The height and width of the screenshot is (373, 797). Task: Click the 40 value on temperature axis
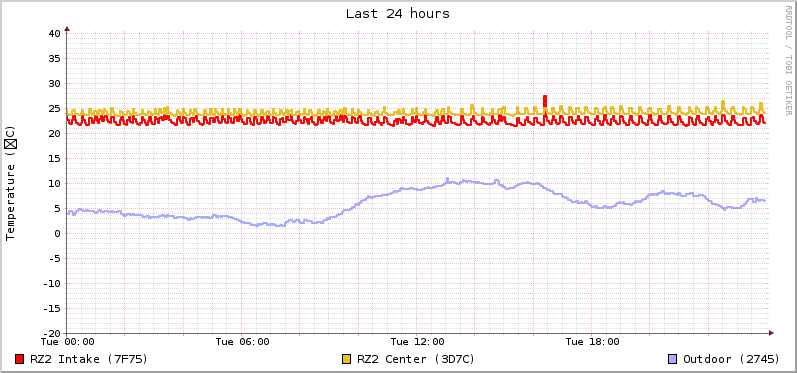[x=54, y=34]
